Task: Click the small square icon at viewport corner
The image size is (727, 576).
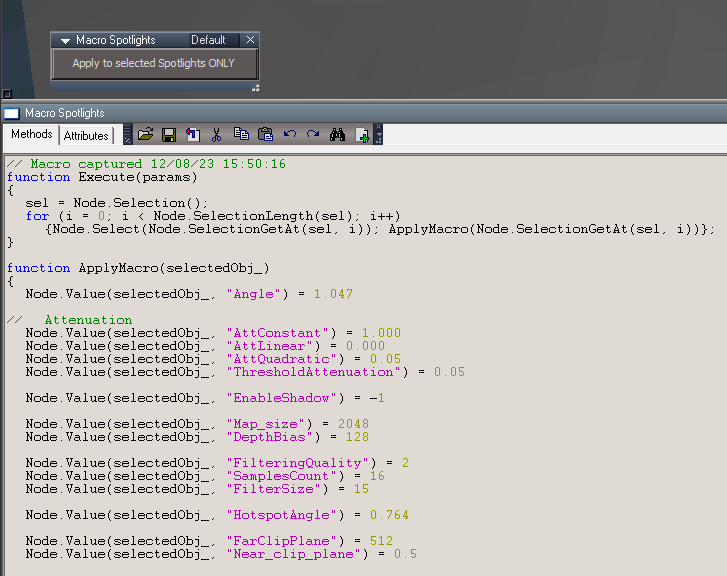Action: 7,94
